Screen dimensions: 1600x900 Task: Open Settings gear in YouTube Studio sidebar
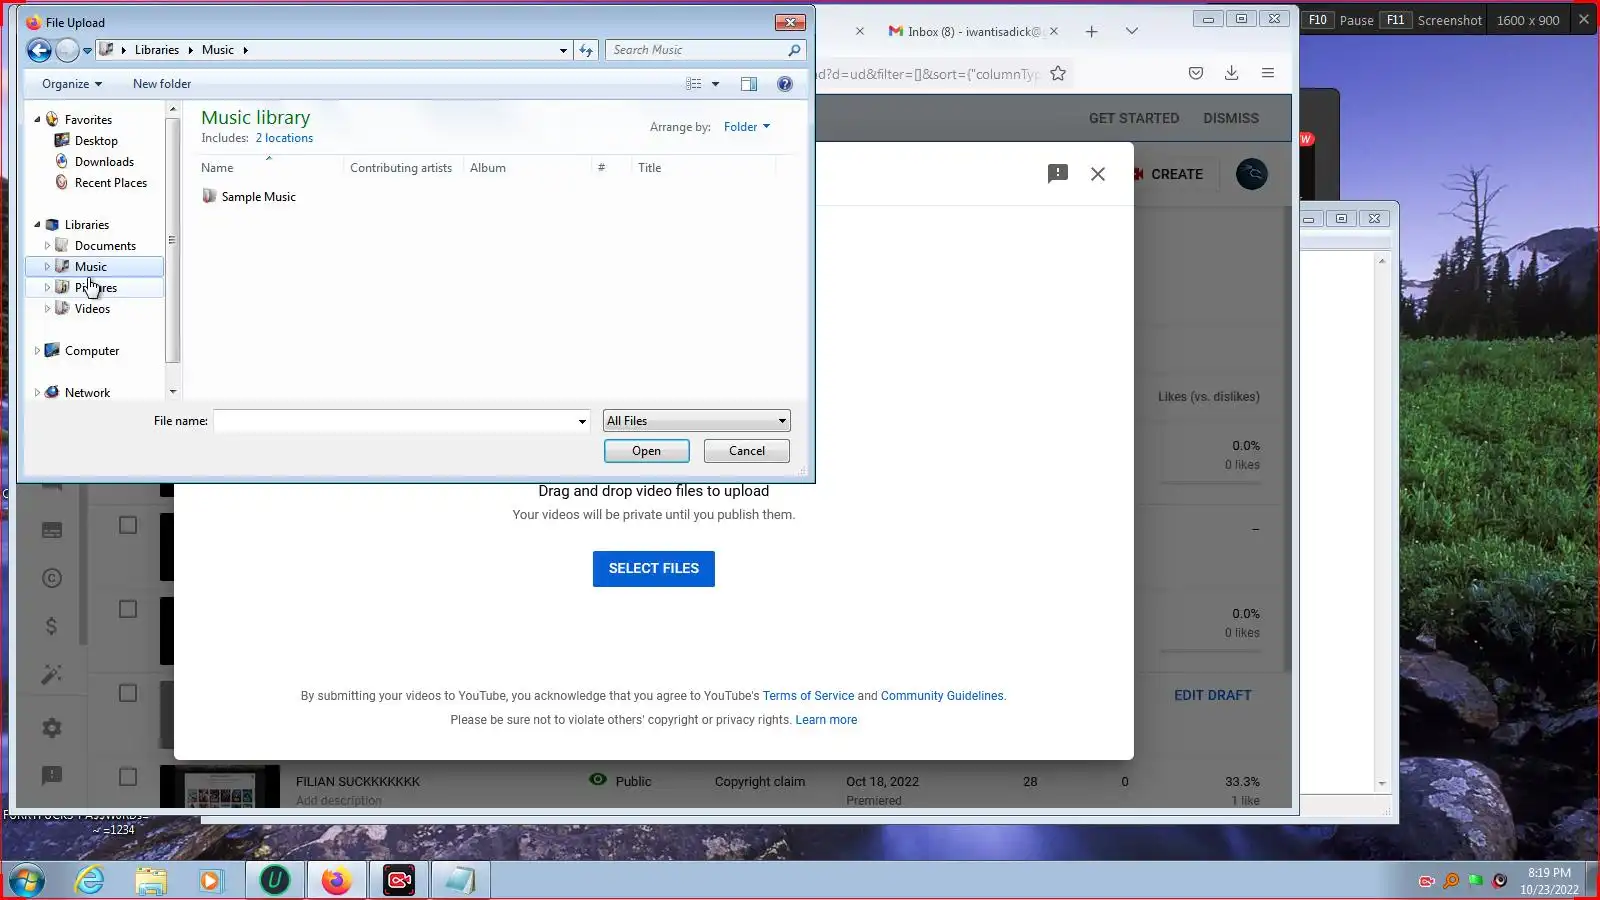52,728
